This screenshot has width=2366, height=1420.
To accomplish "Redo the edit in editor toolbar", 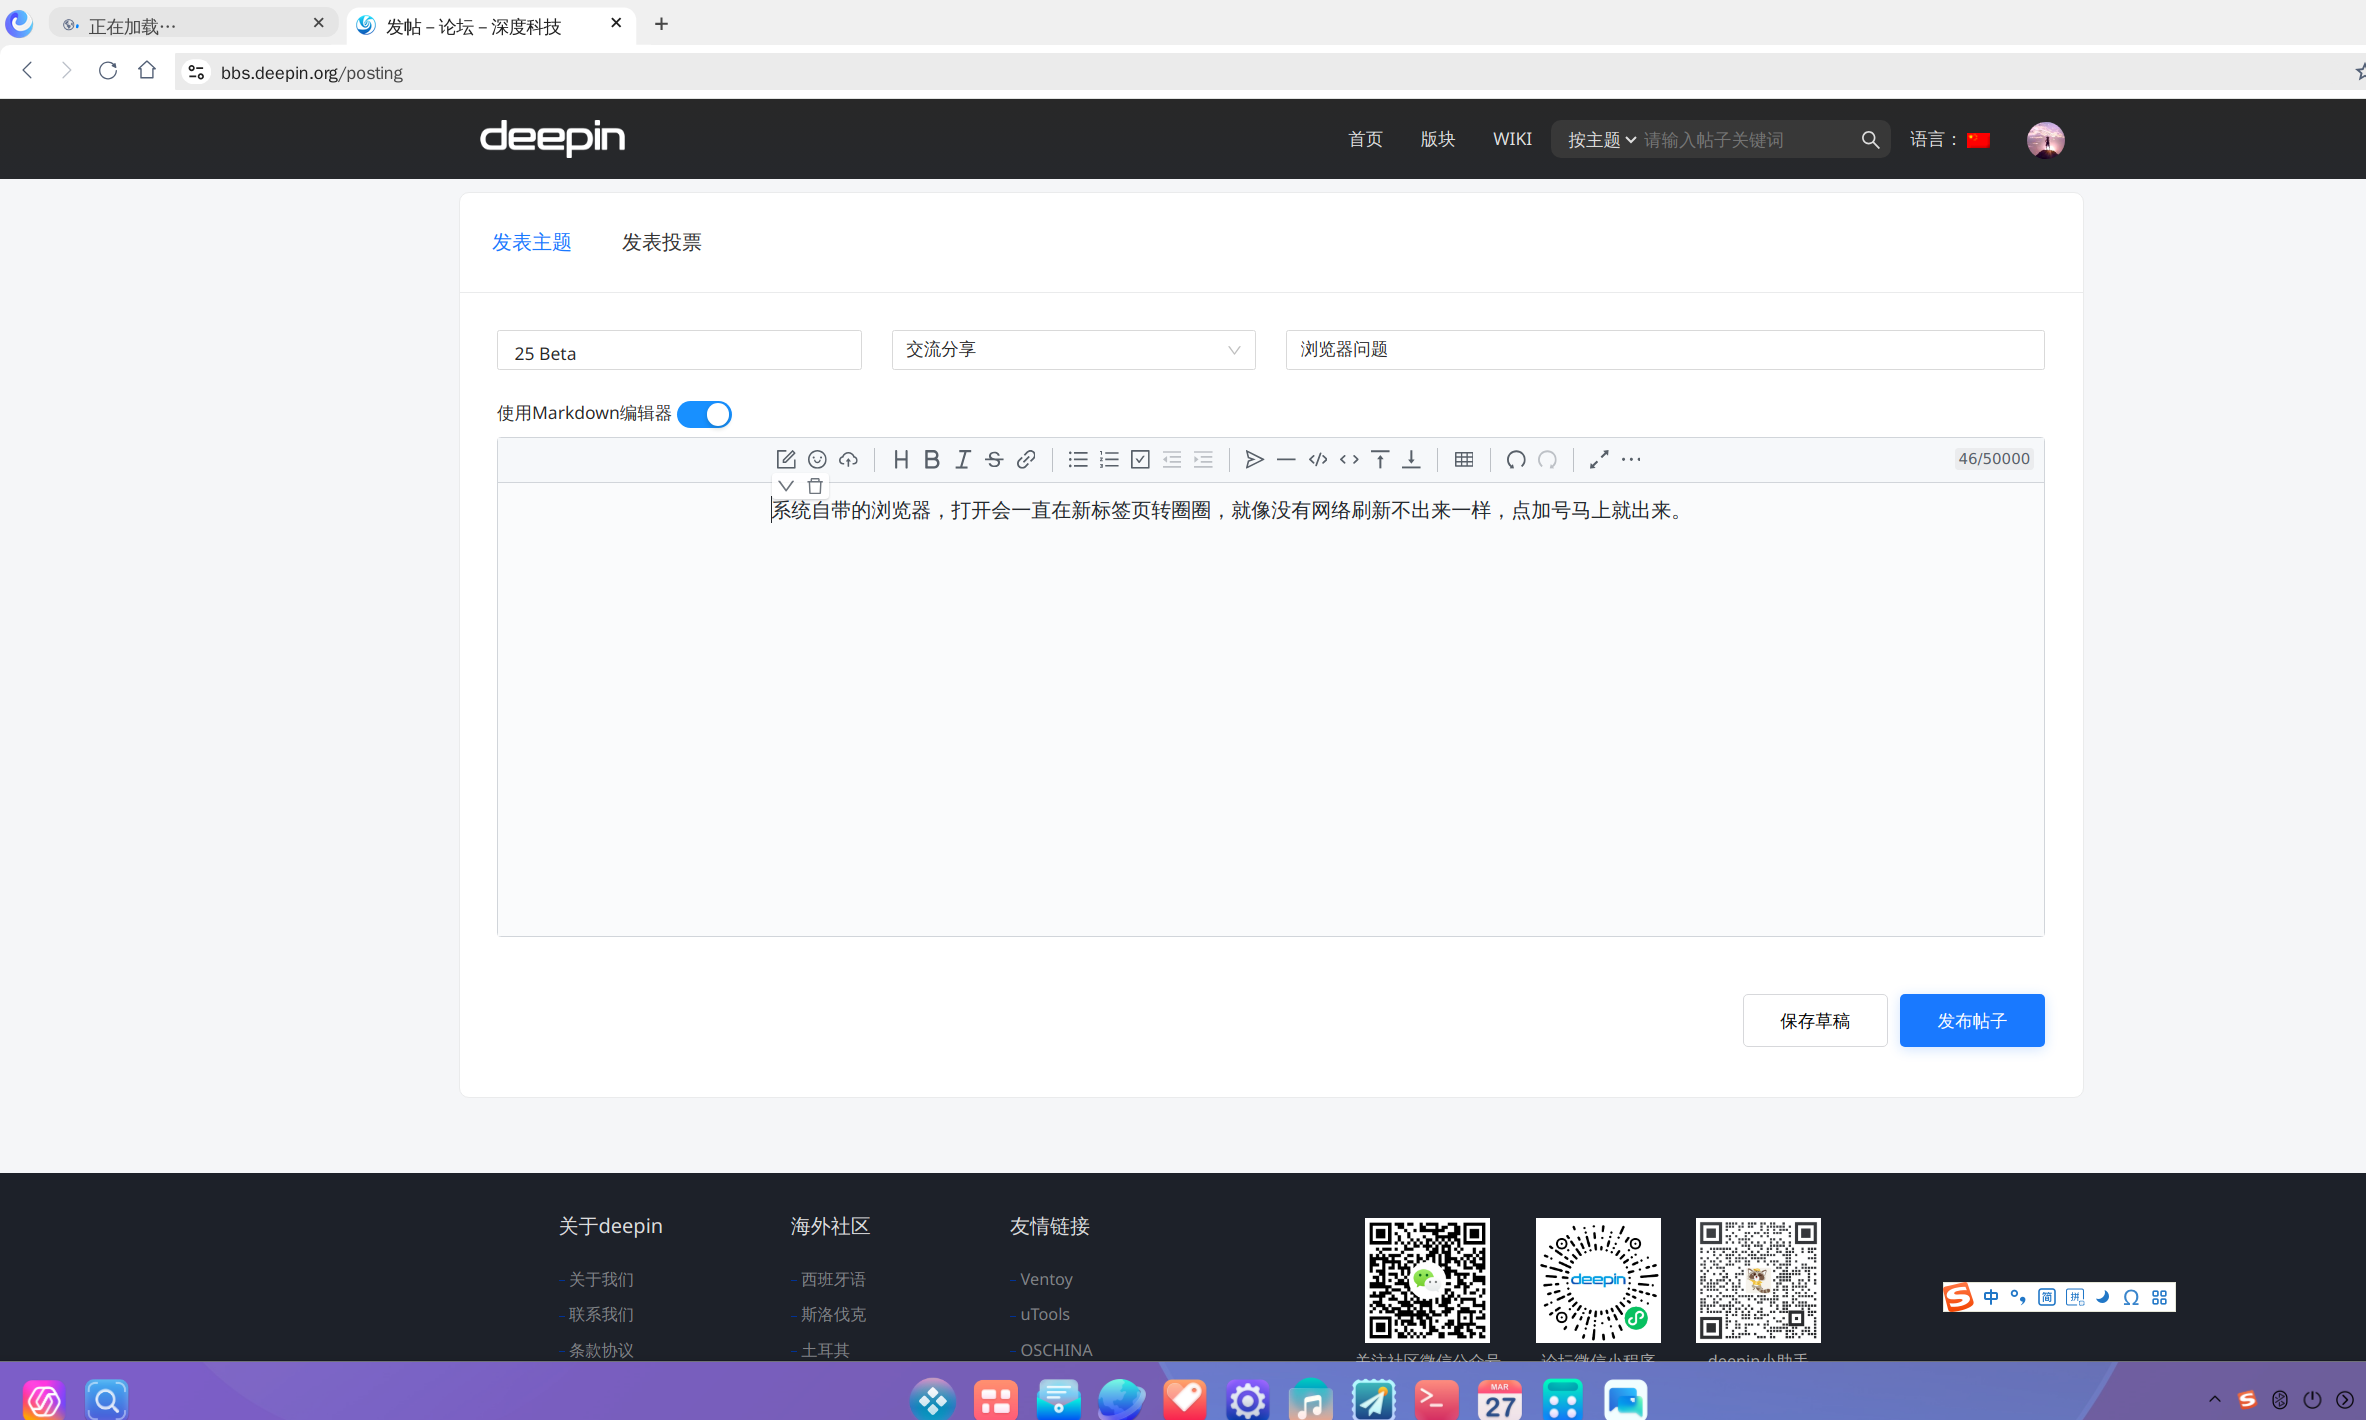I will [x=1547, y=459].
